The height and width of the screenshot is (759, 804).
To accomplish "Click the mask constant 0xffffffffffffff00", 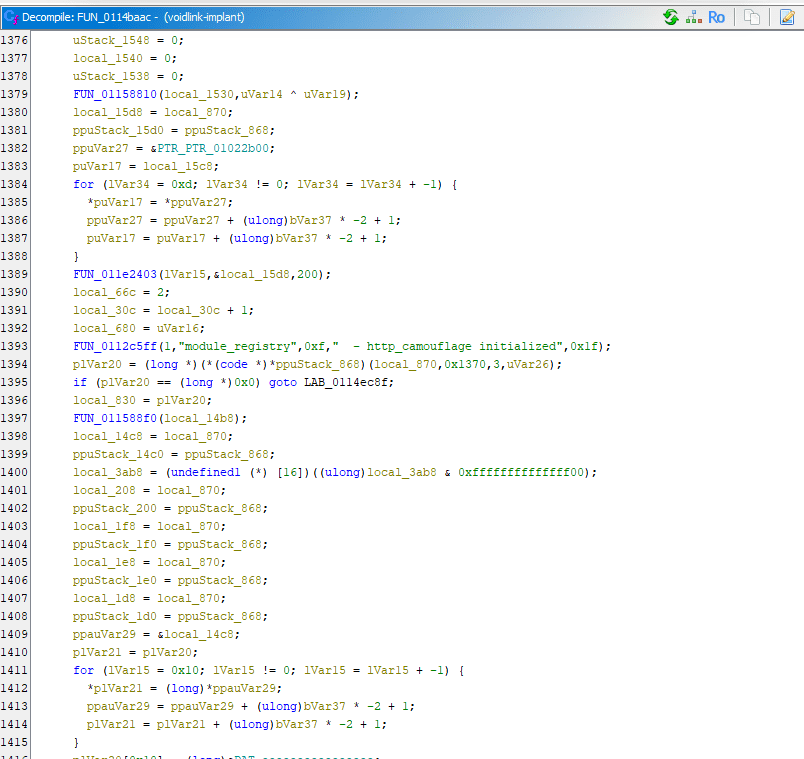I will tap(521, 472).
